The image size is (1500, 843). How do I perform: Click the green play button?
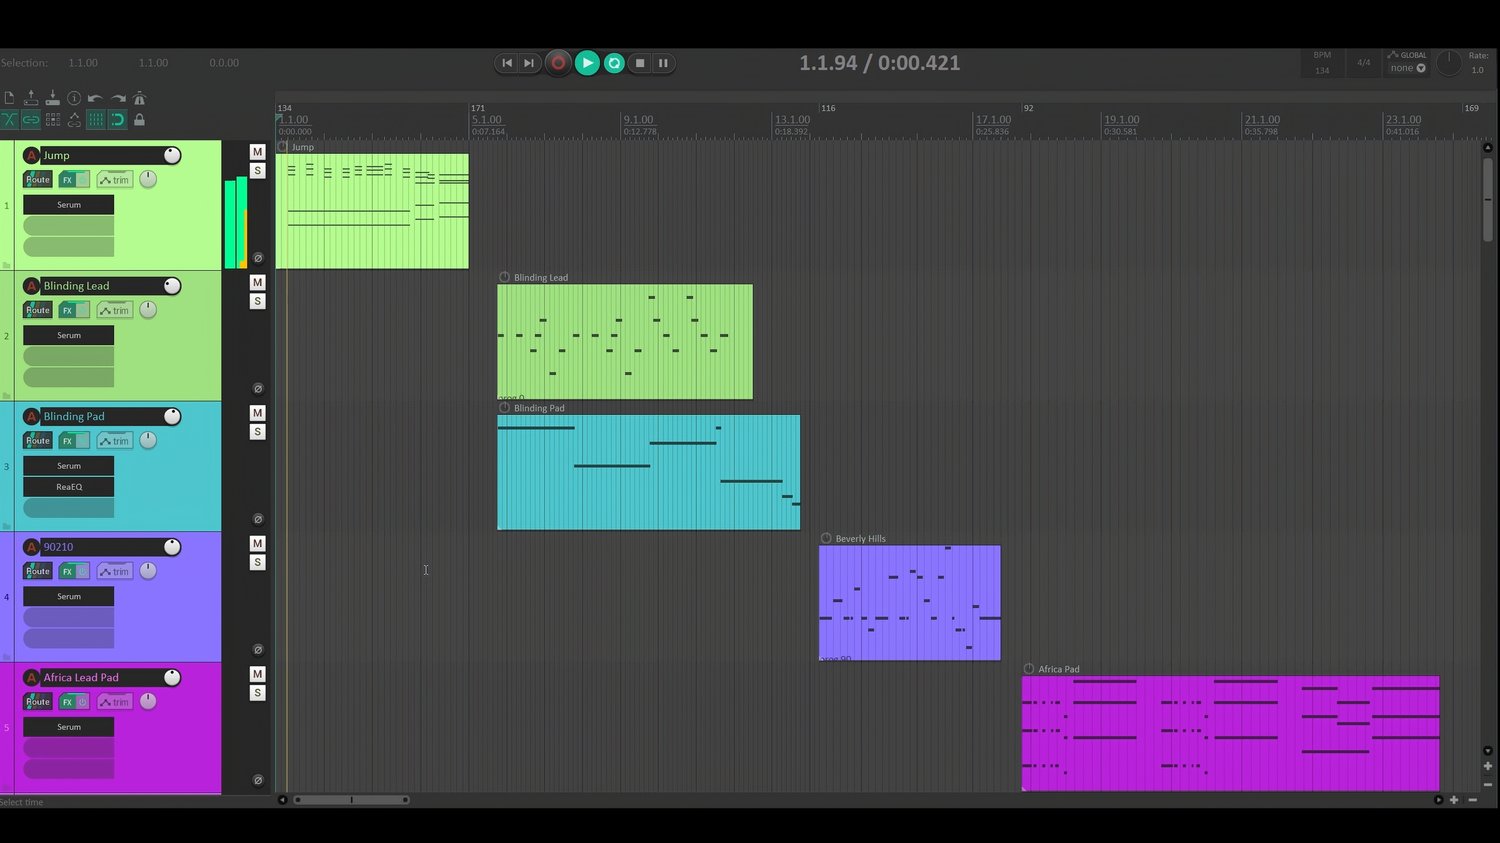pos(587,63)
